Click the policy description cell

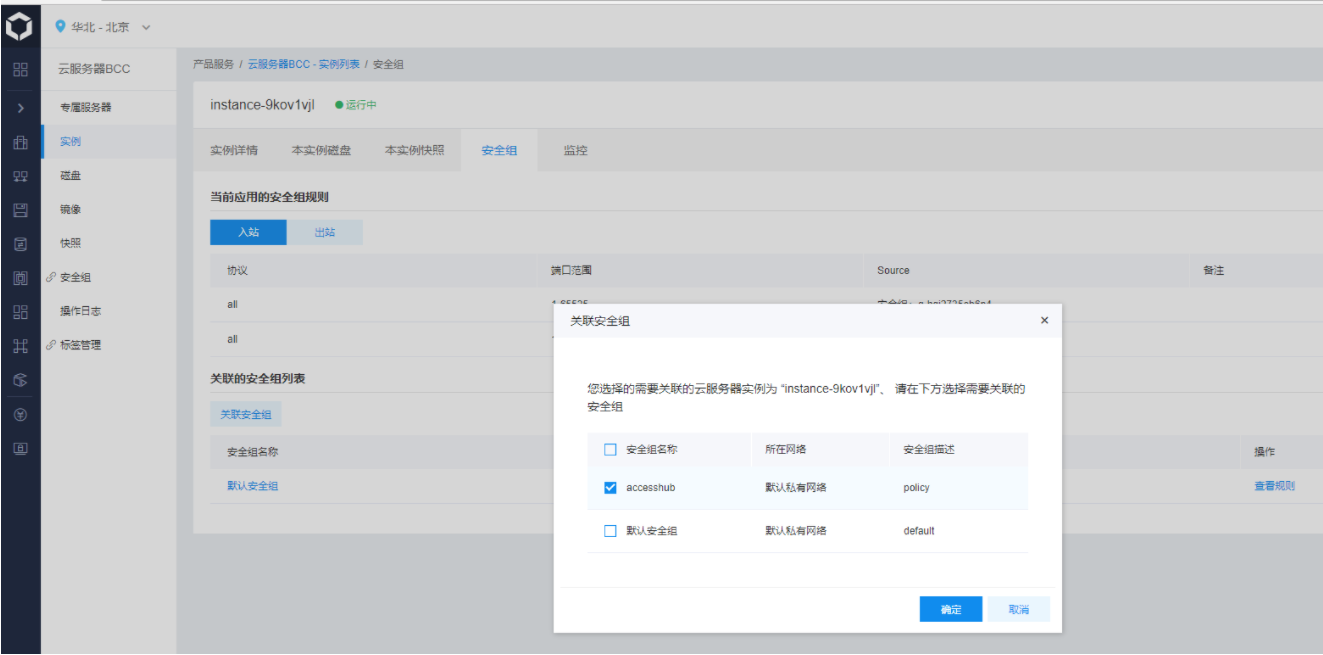coord(916,488)
